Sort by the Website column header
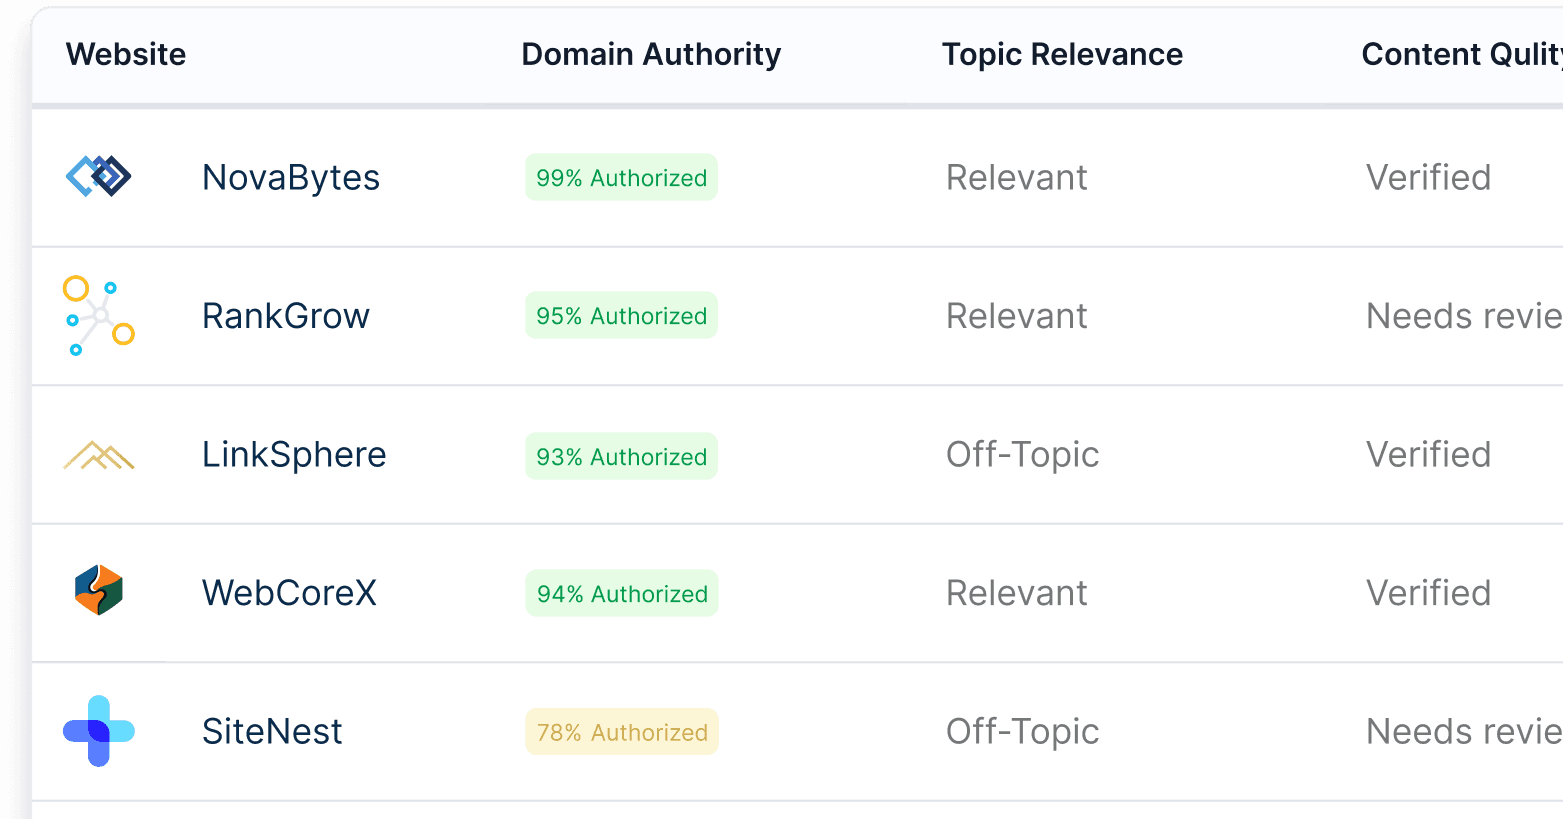This screenshot has height=819, width=1563. pyautogui.click(x=125, y=54)
